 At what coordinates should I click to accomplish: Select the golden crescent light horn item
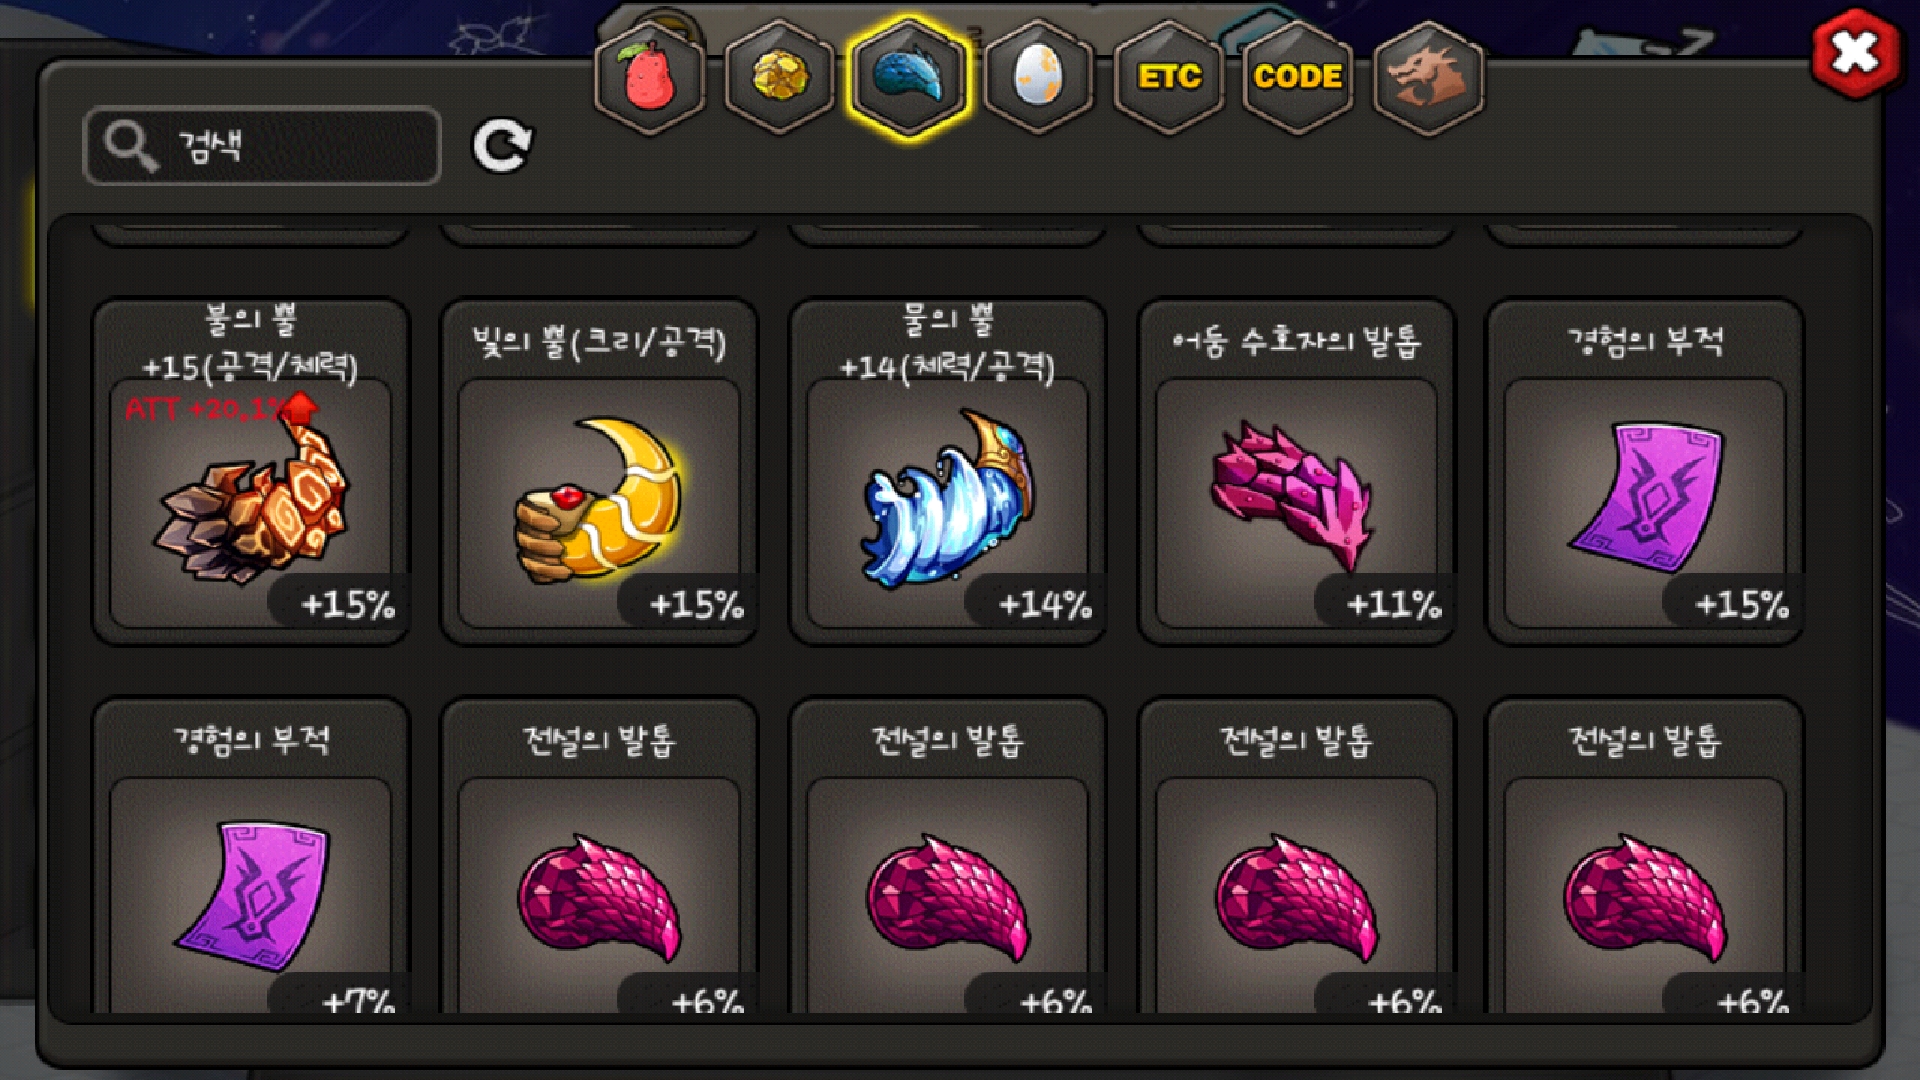click(599, 471)
